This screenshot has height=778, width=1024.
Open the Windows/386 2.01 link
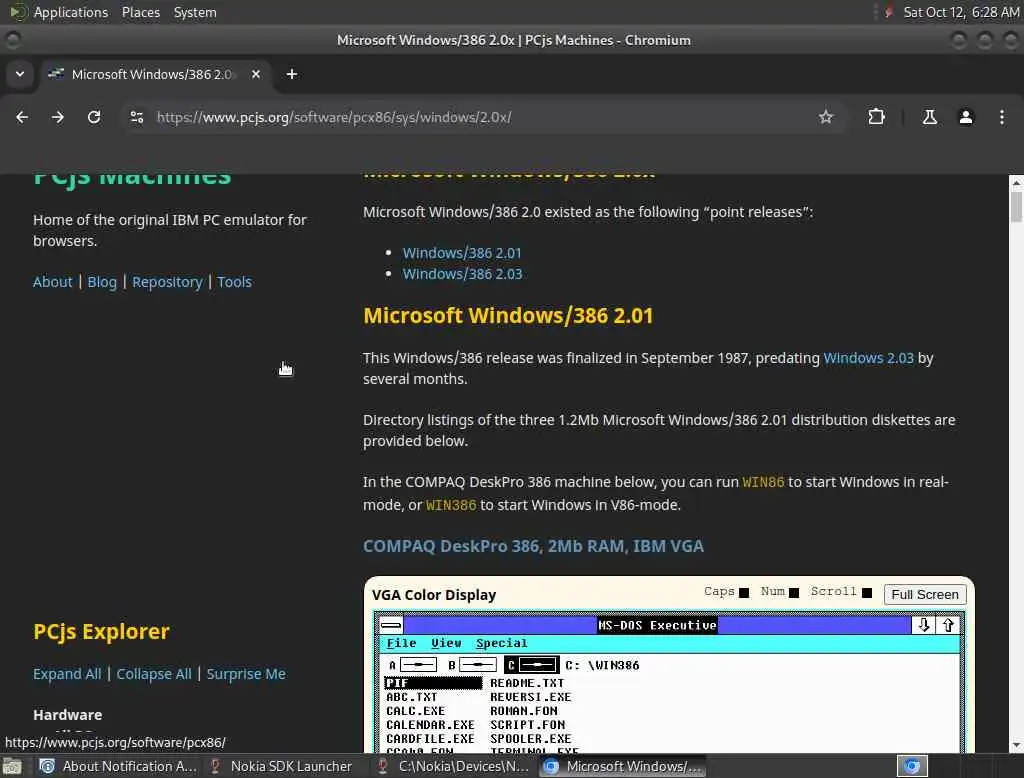tap(462, 253)
